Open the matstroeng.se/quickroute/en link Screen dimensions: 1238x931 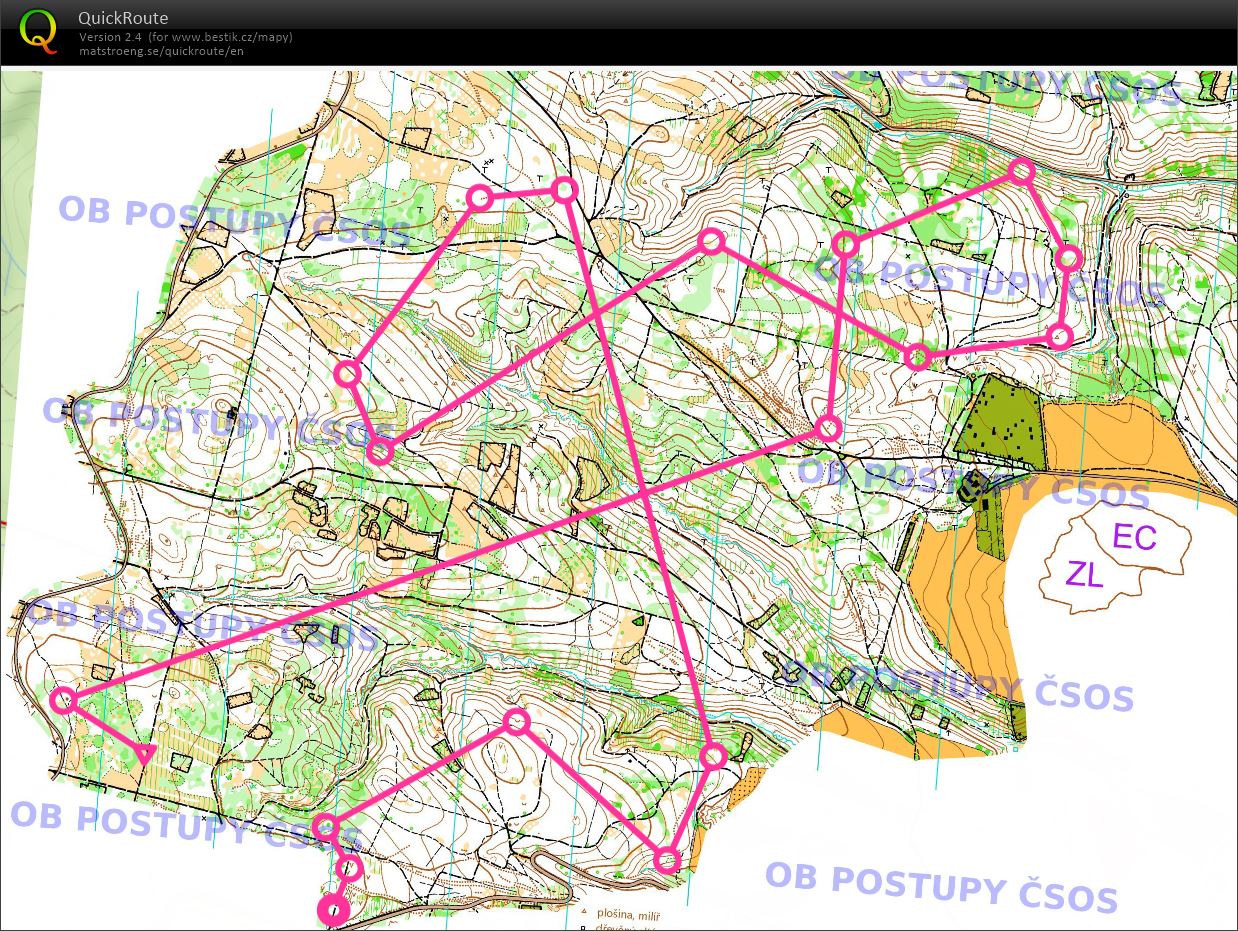coord(161,51)
